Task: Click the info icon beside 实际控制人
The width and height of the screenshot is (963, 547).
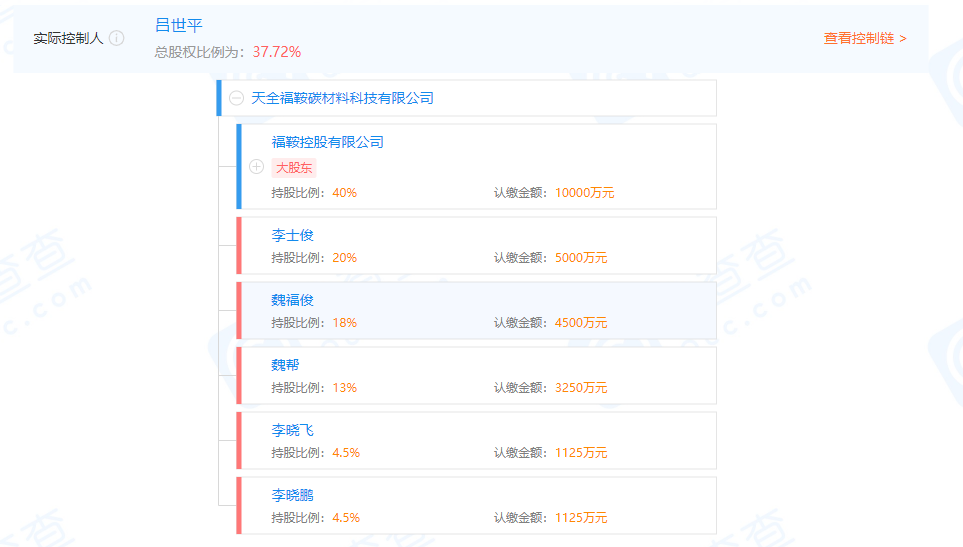Action: point(117,38)
